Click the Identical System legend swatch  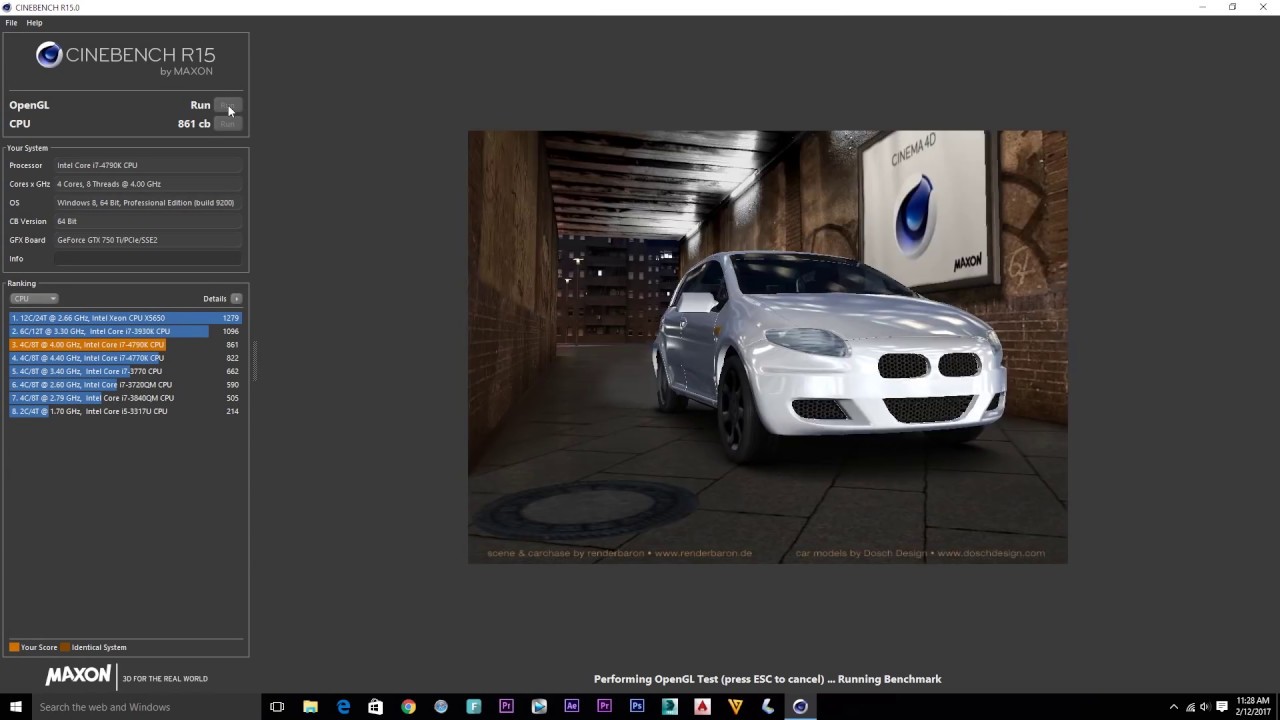tap(65, 647)
